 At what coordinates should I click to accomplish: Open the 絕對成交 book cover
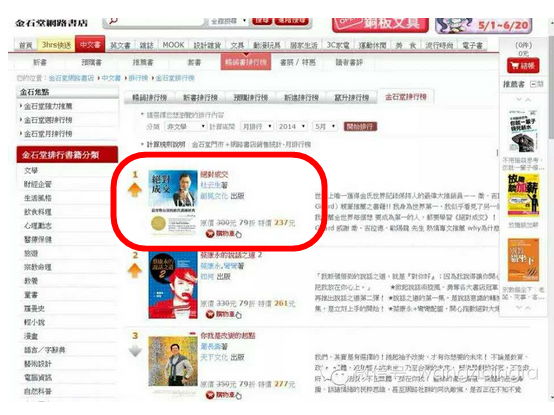173,203
